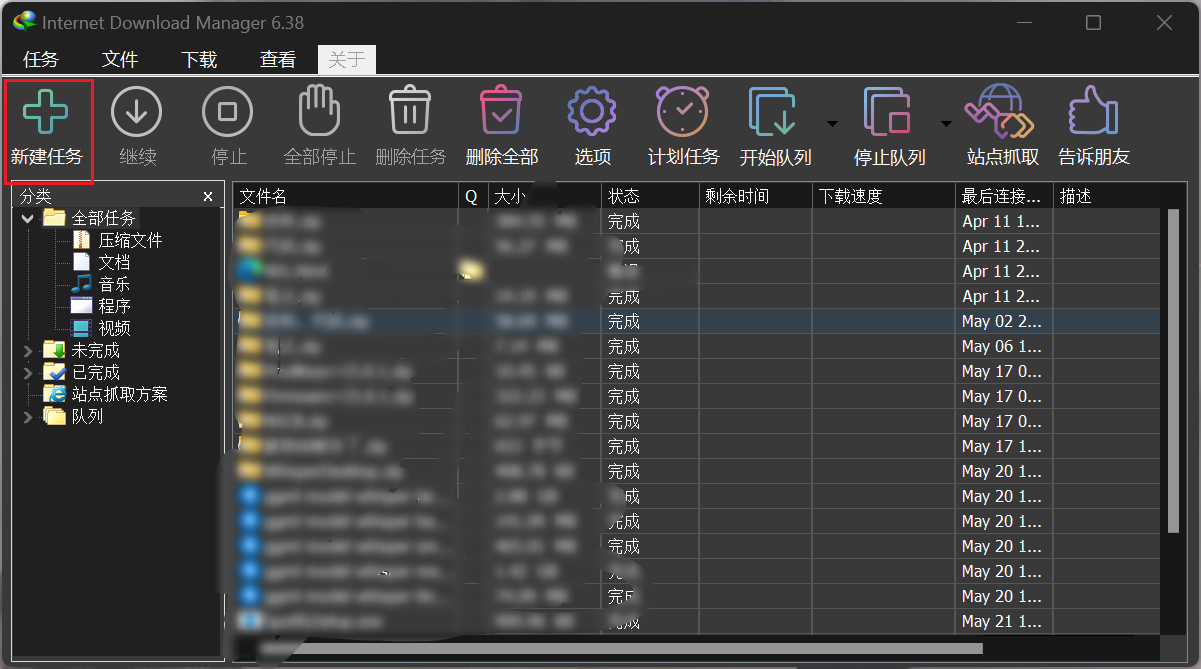Viewport: 1201px width, 669px height.
Task: Click the 新建任务 add download icon
Action: 46,111
